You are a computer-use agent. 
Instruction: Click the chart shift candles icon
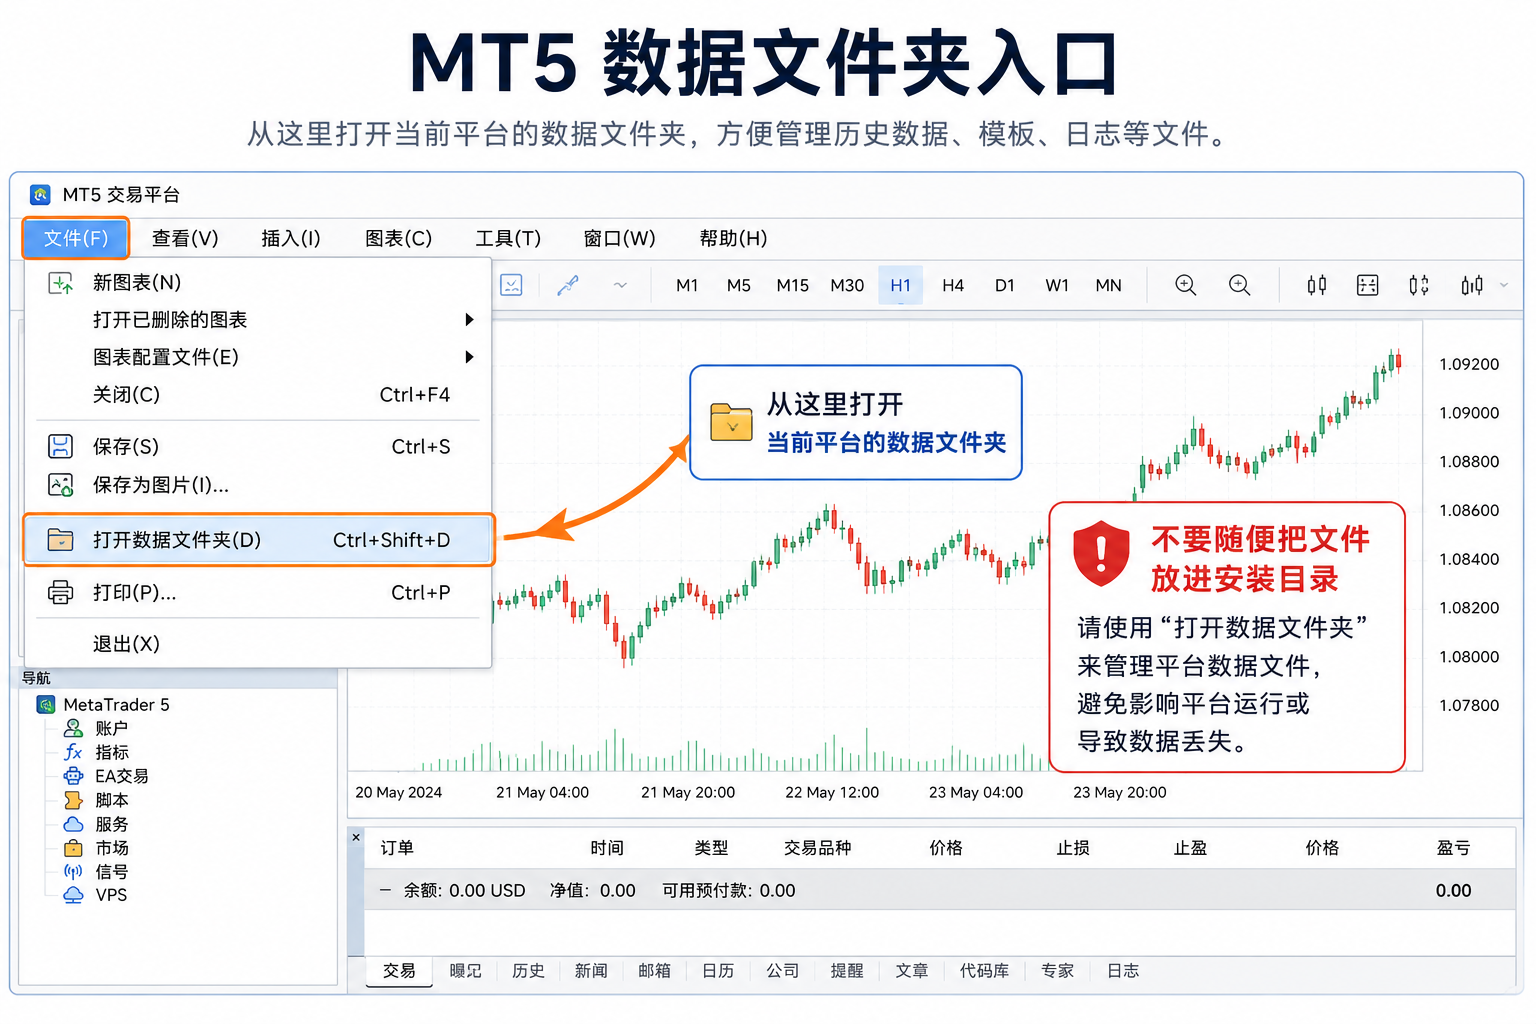click(x=1419, y=285)
